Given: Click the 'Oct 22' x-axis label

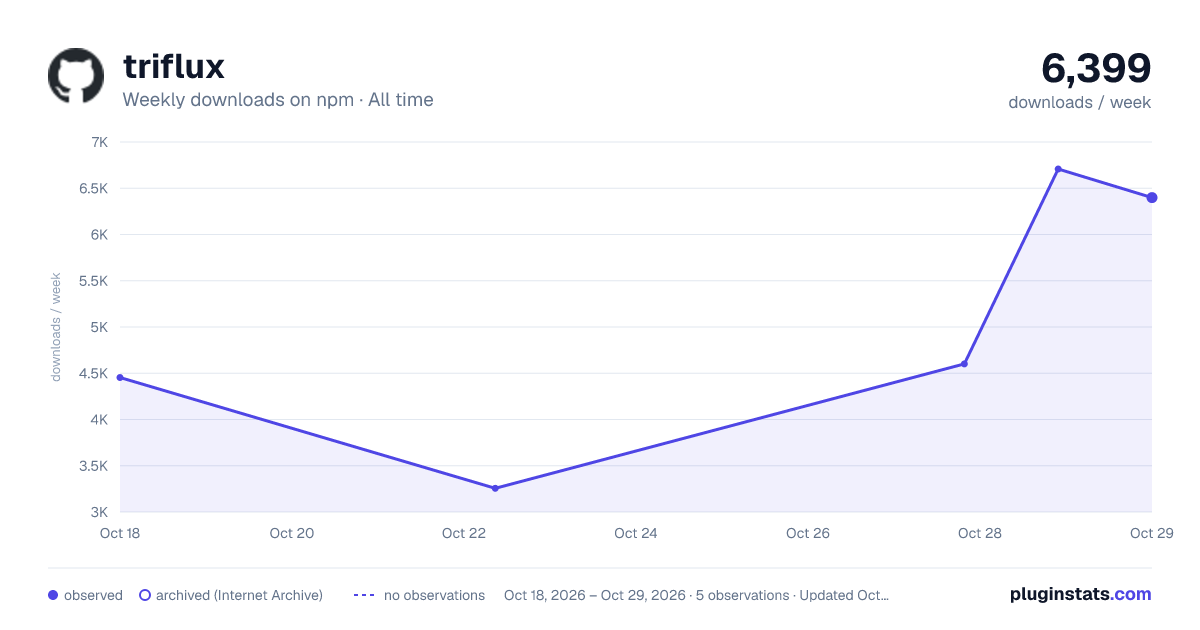Looking at the screenshot, I should [464, 533].
